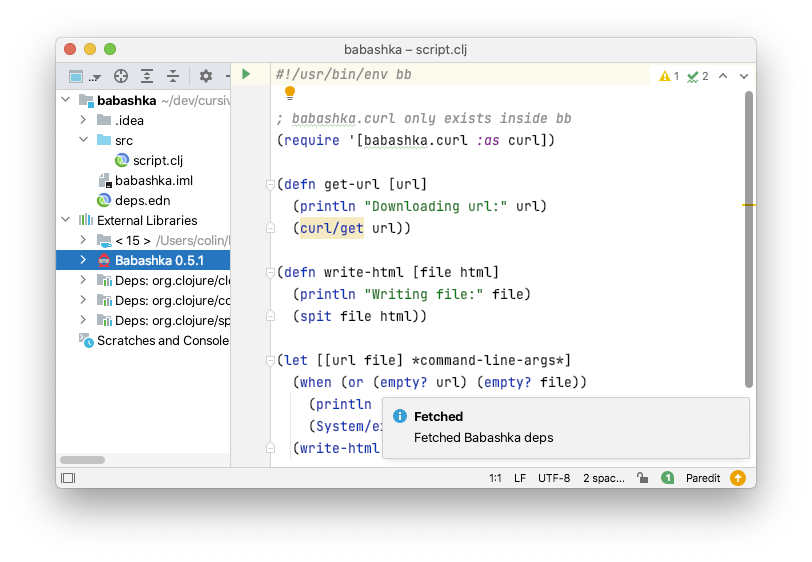
Task: Open 2 spaces indent settings
Action: 604,478
